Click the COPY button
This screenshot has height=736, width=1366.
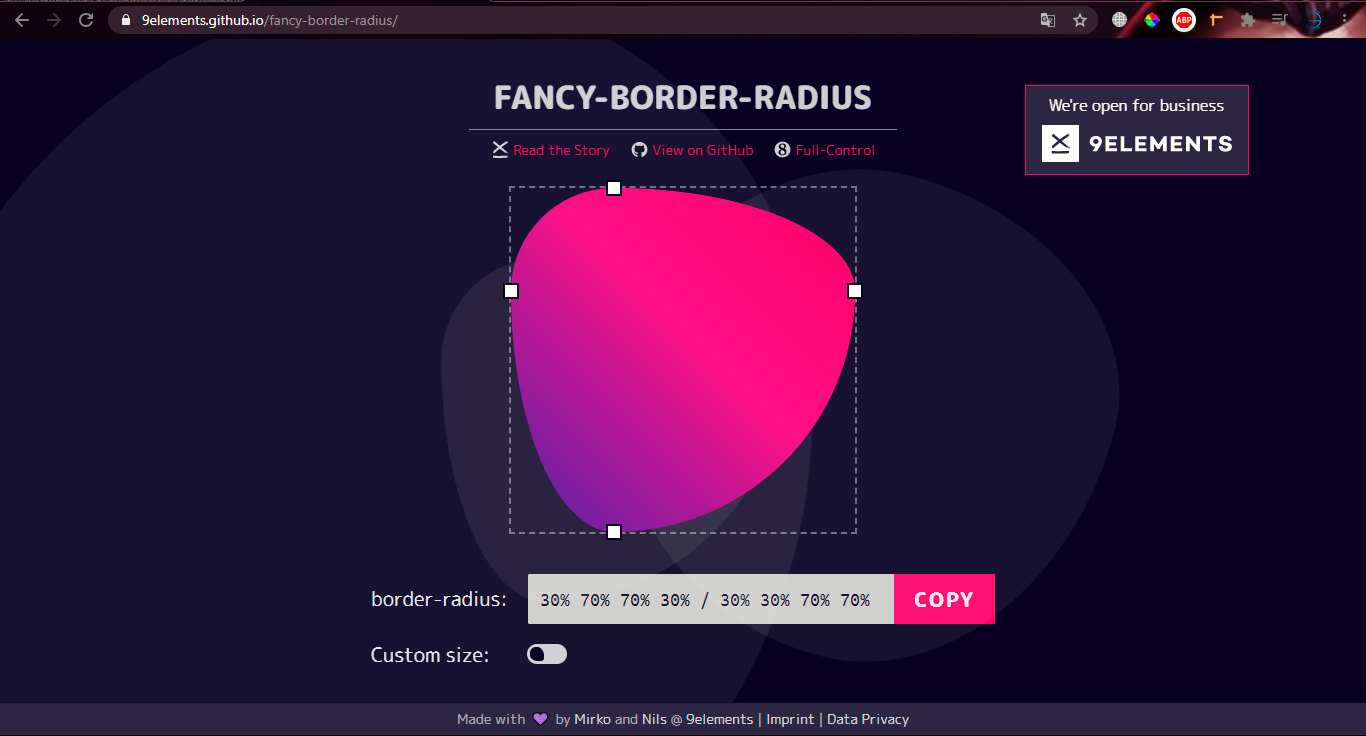943,598
